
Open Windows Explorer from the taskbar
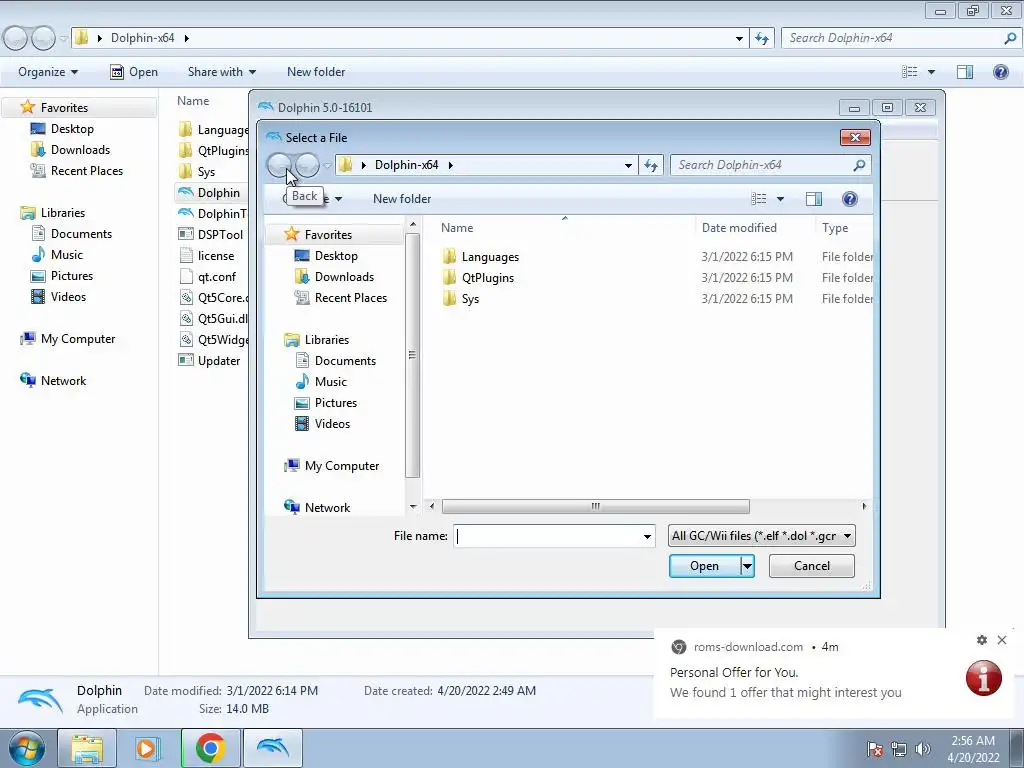87,748
